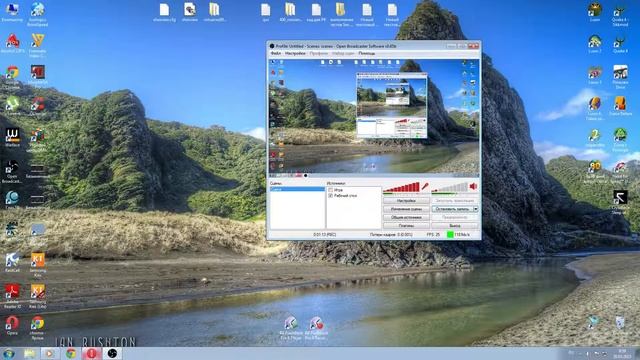Open the Recycle Bin on desktop
640x360 pixels.
click(x=620, y=322)
